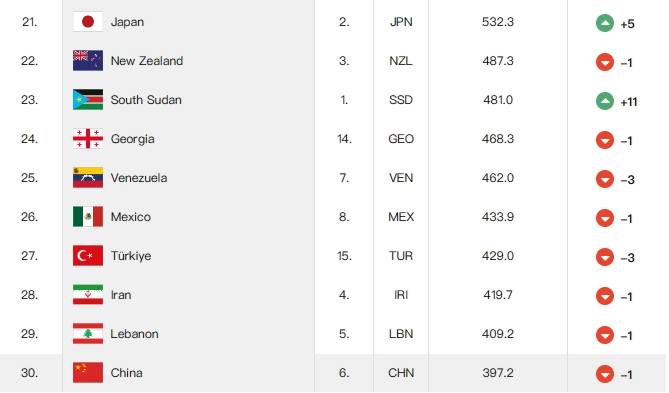Screen dimensions: 669x393
Task: Click Venezuela's red down arrow indicator
Action: (605, 179)
